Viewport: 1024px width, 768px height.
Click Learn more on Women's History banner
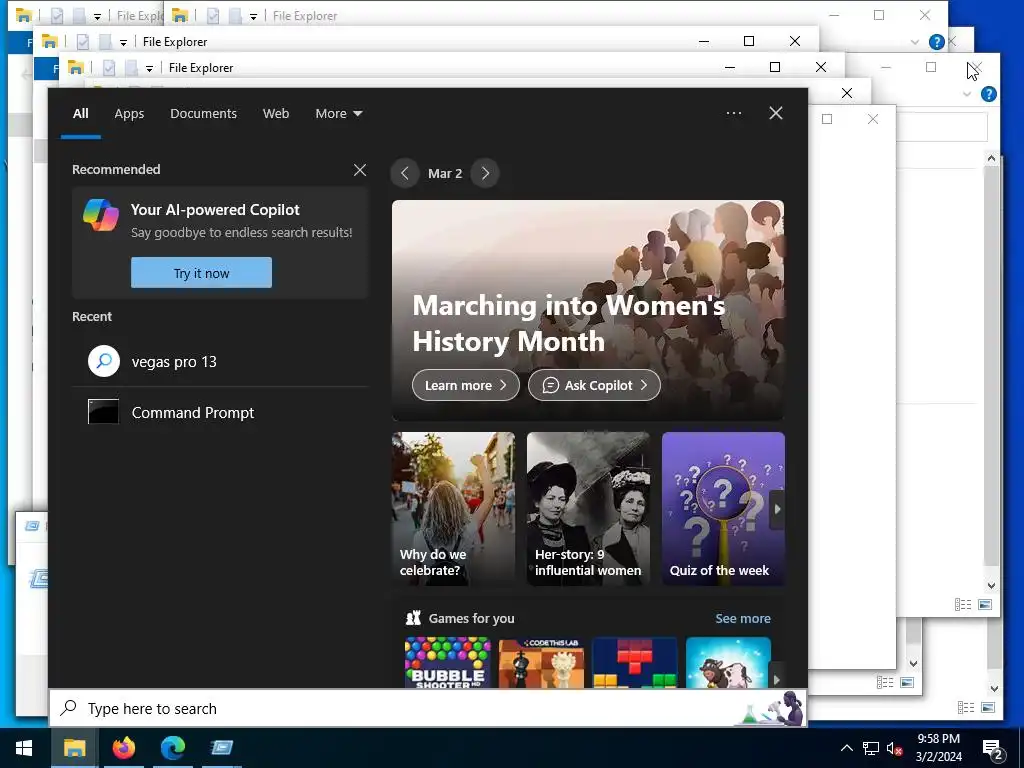[466, 385]
